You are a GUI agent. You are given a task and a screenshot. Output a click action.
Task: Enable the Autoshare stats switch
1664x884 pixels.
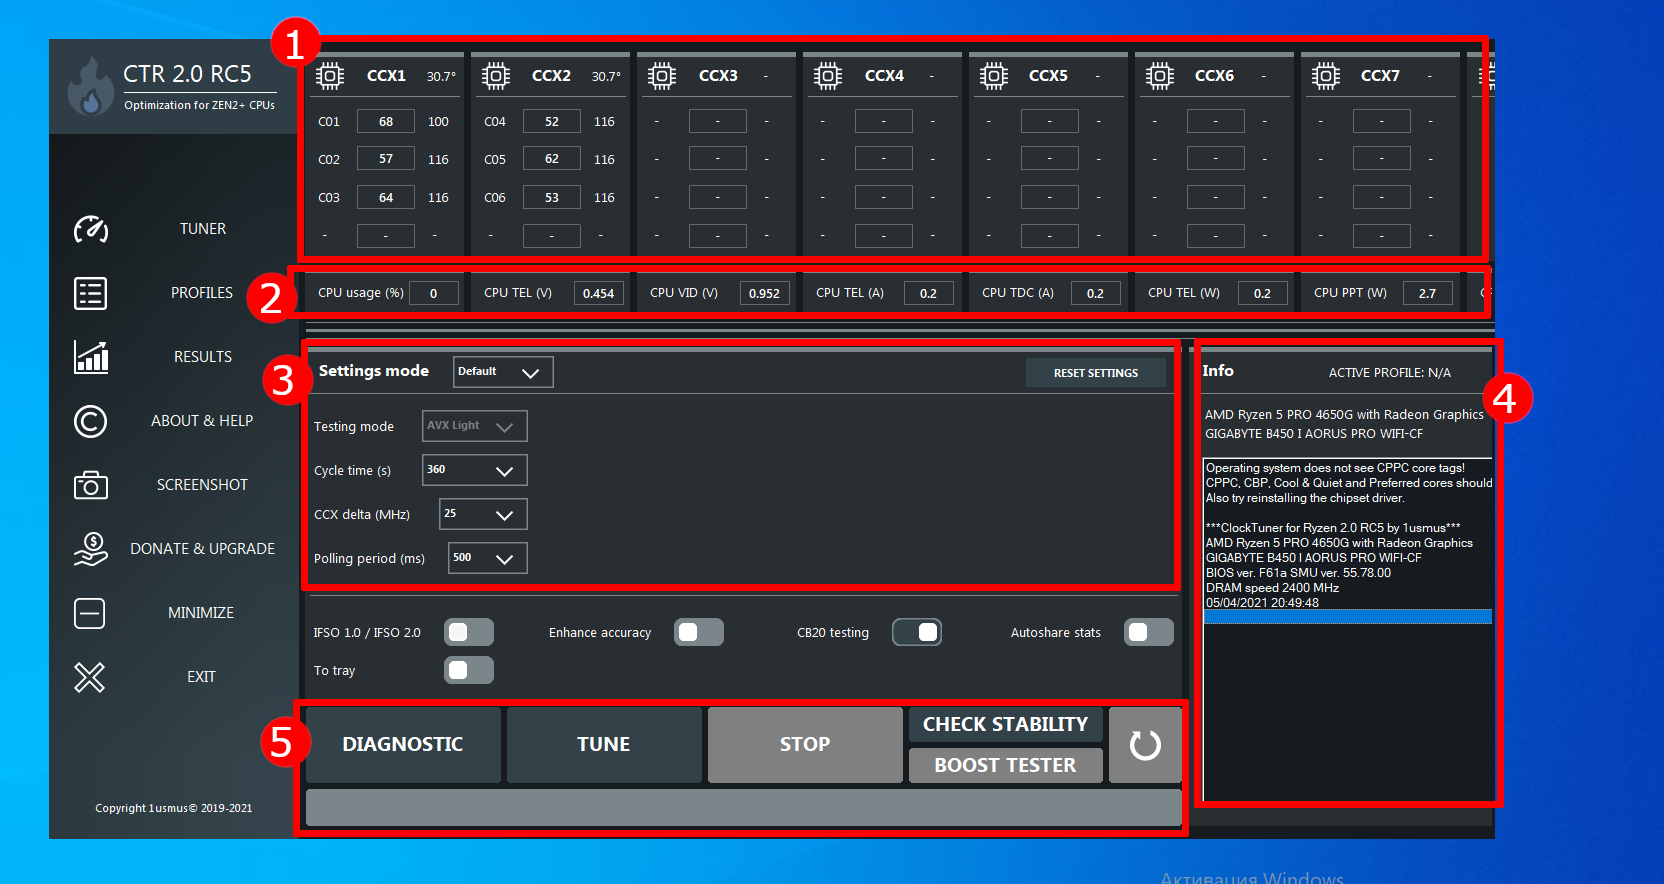click(x=1149, y=632)
